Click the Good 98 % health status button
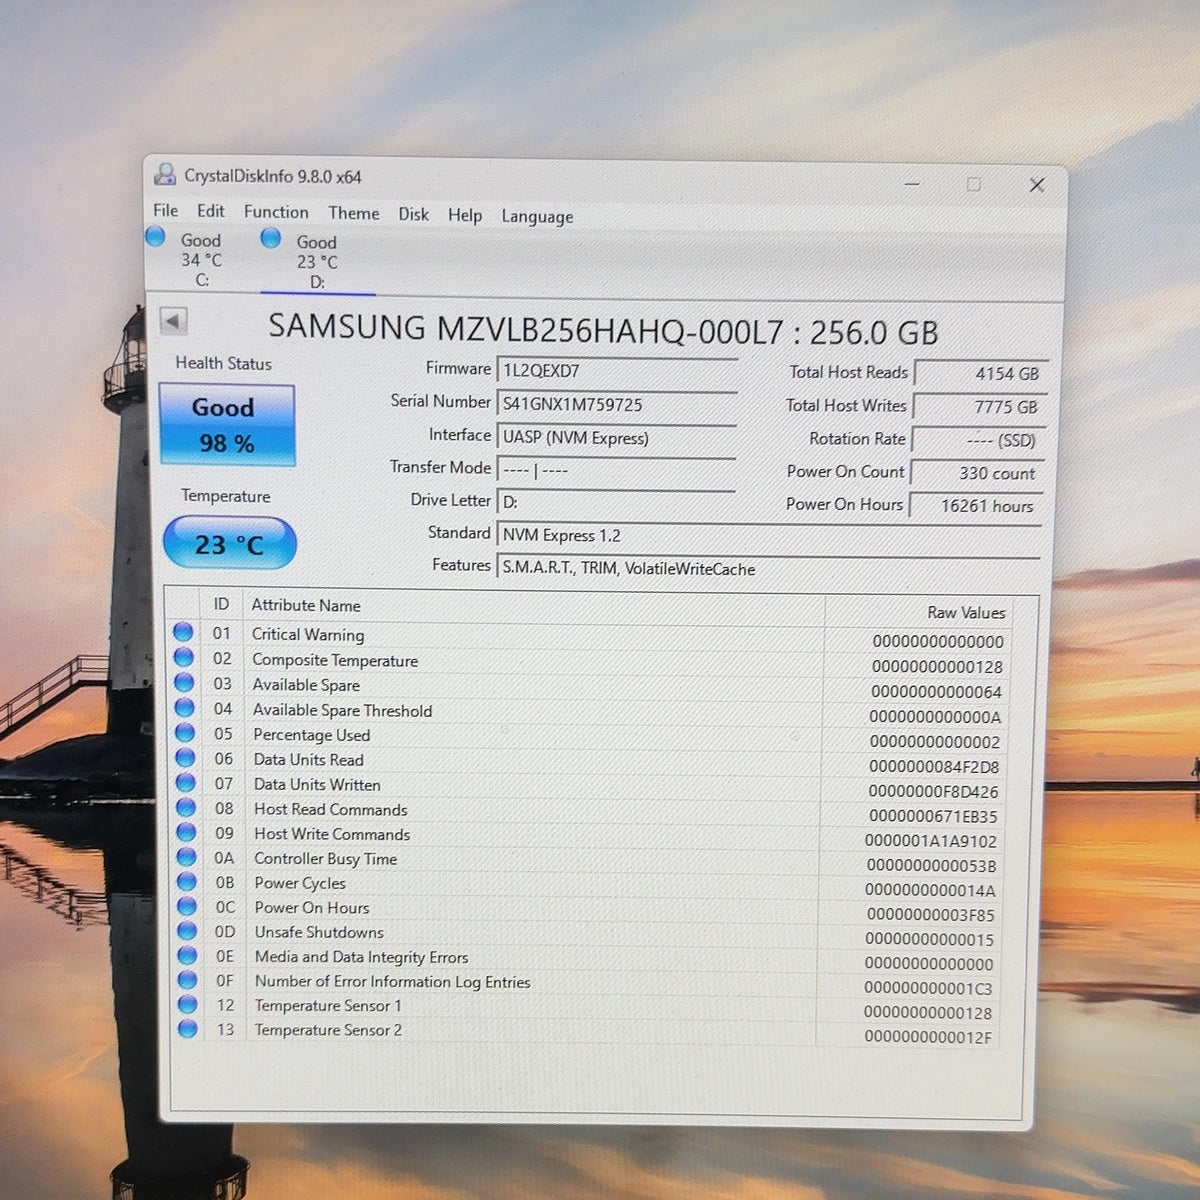1200x1200 pixels. click(x=227, y=425)
